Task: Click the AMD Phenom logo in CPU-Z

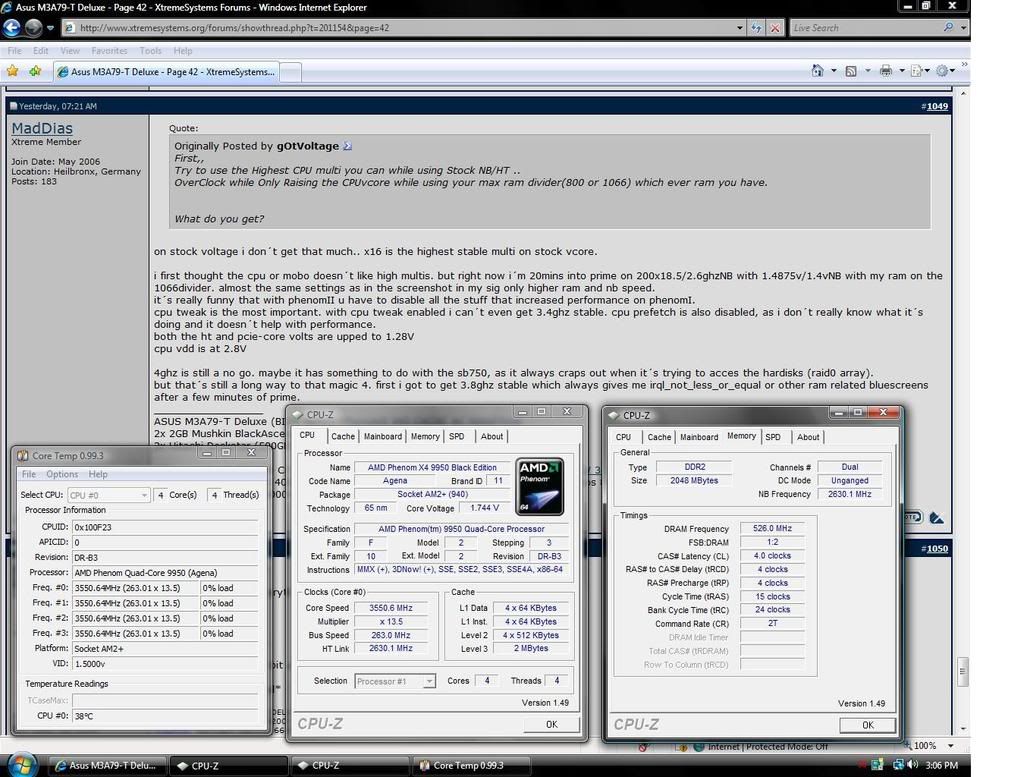Action: coord(539,486)
